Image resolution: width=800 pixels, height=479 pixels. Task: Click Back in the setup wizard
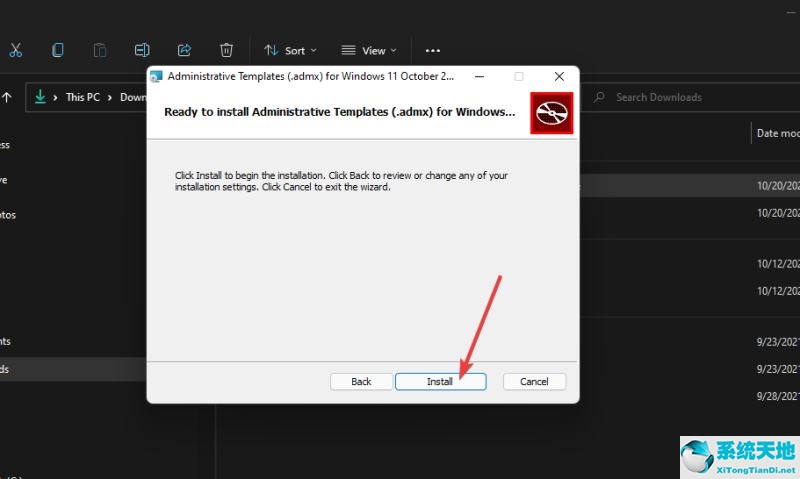tap(361, 382)
